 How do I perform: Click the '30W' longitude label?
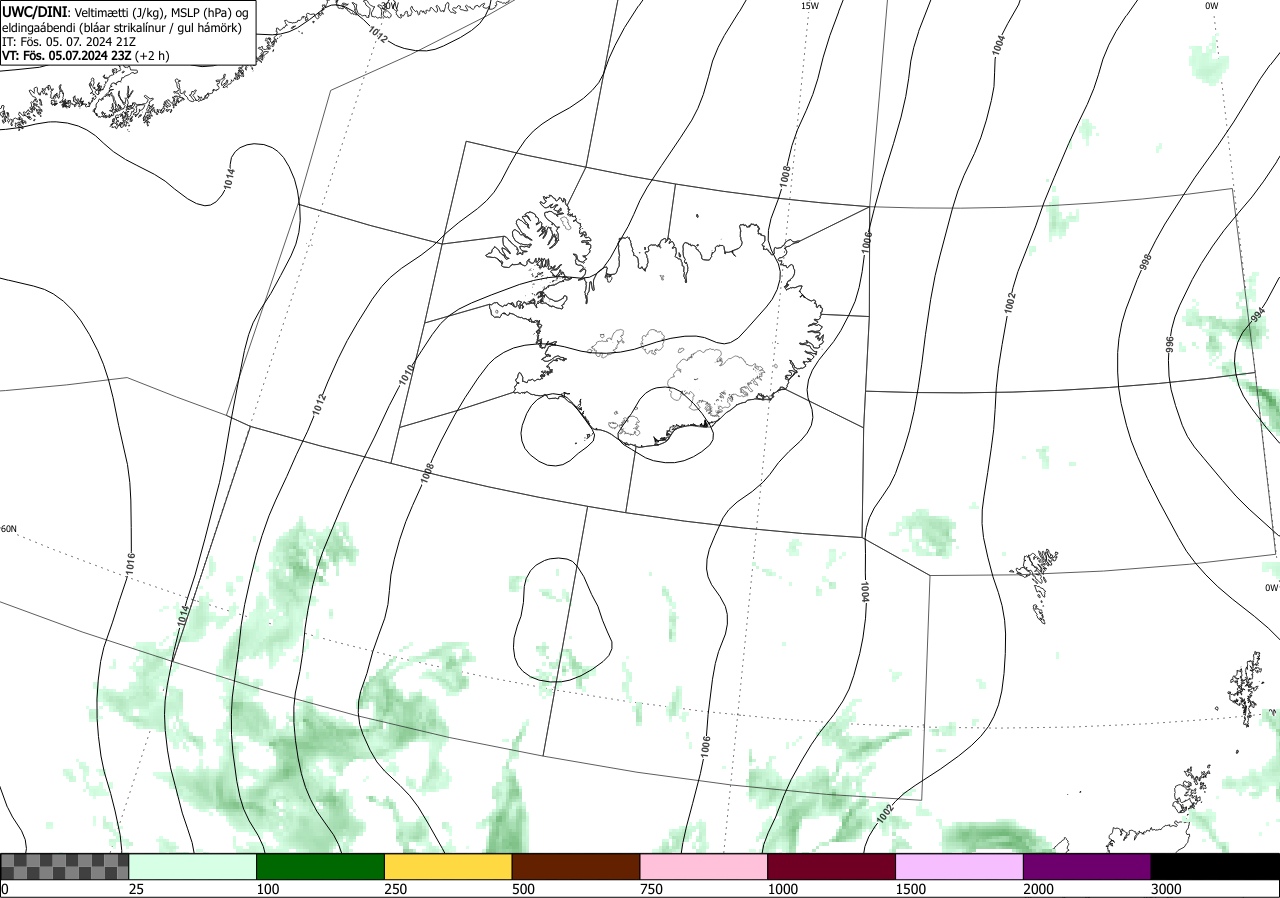click(x=389, y=5)
